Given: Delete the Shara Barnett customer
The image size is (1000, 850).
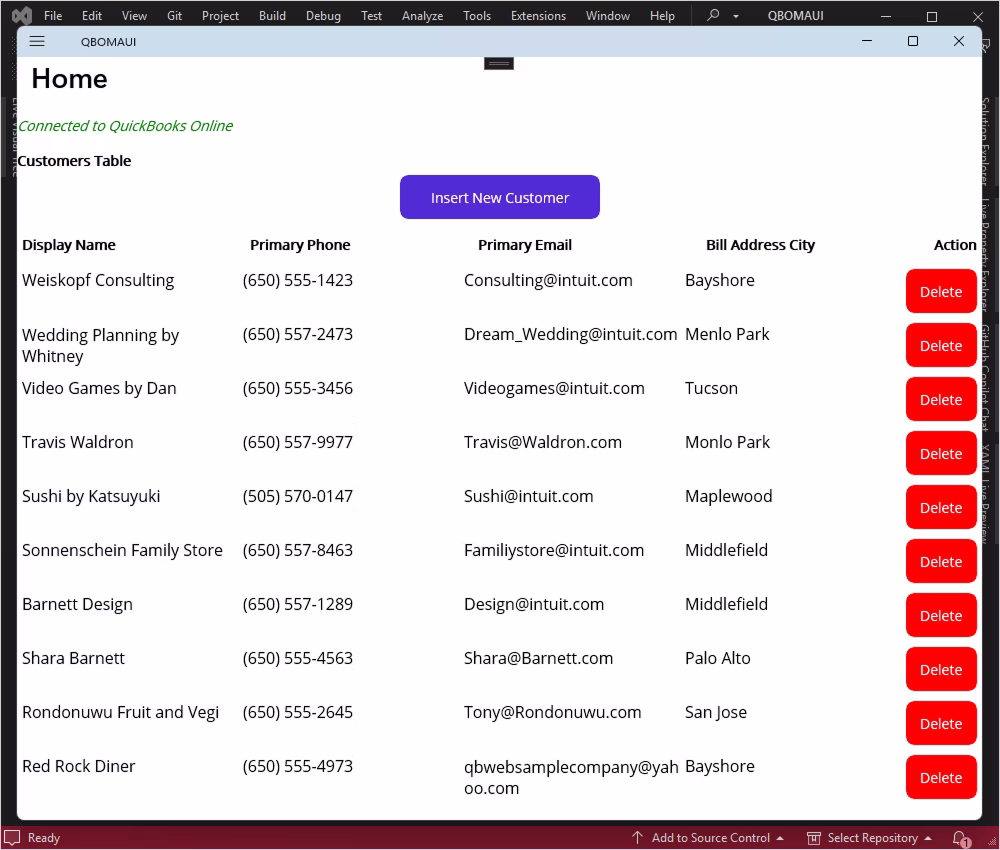Looking at the screenshot, I should coord(941,670).
